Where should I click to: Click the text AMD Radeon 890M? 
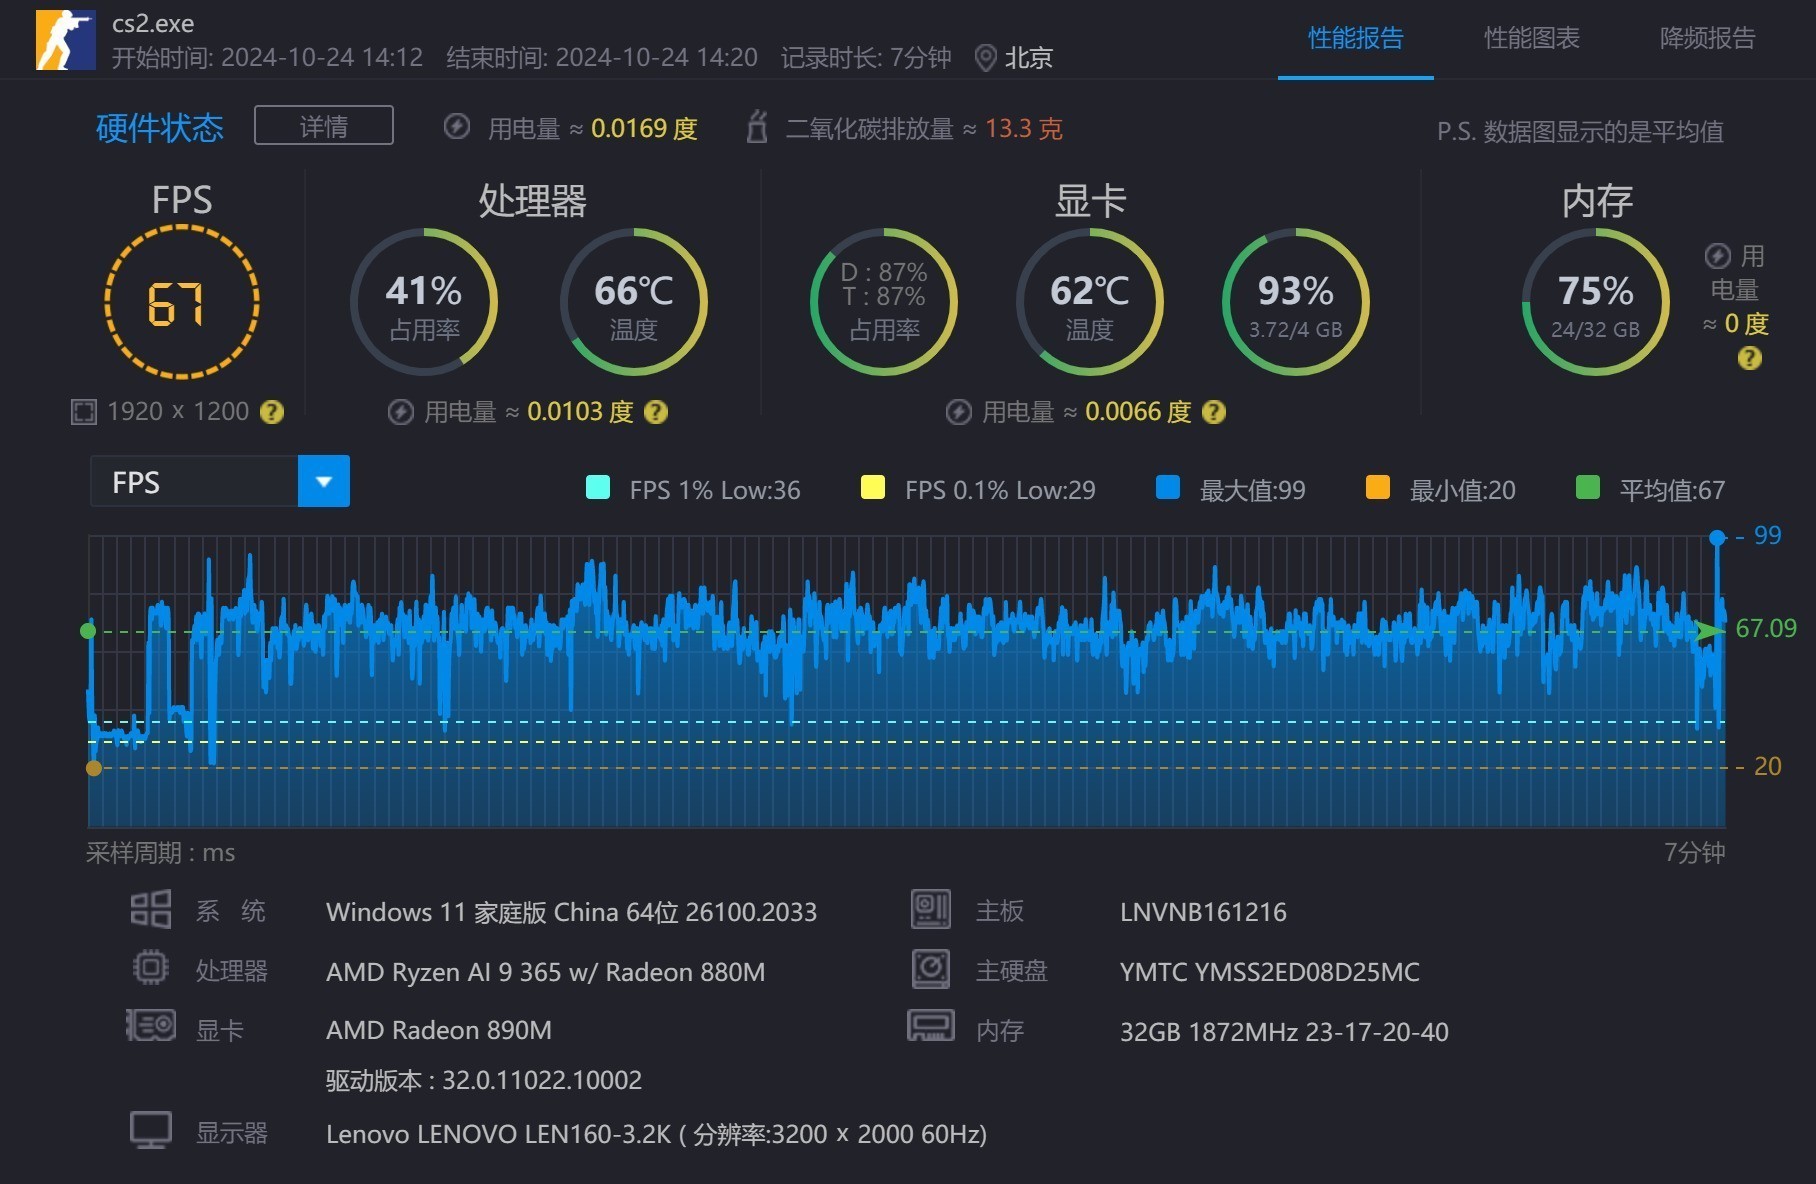pyautogui.click(x=439, y=1030)
